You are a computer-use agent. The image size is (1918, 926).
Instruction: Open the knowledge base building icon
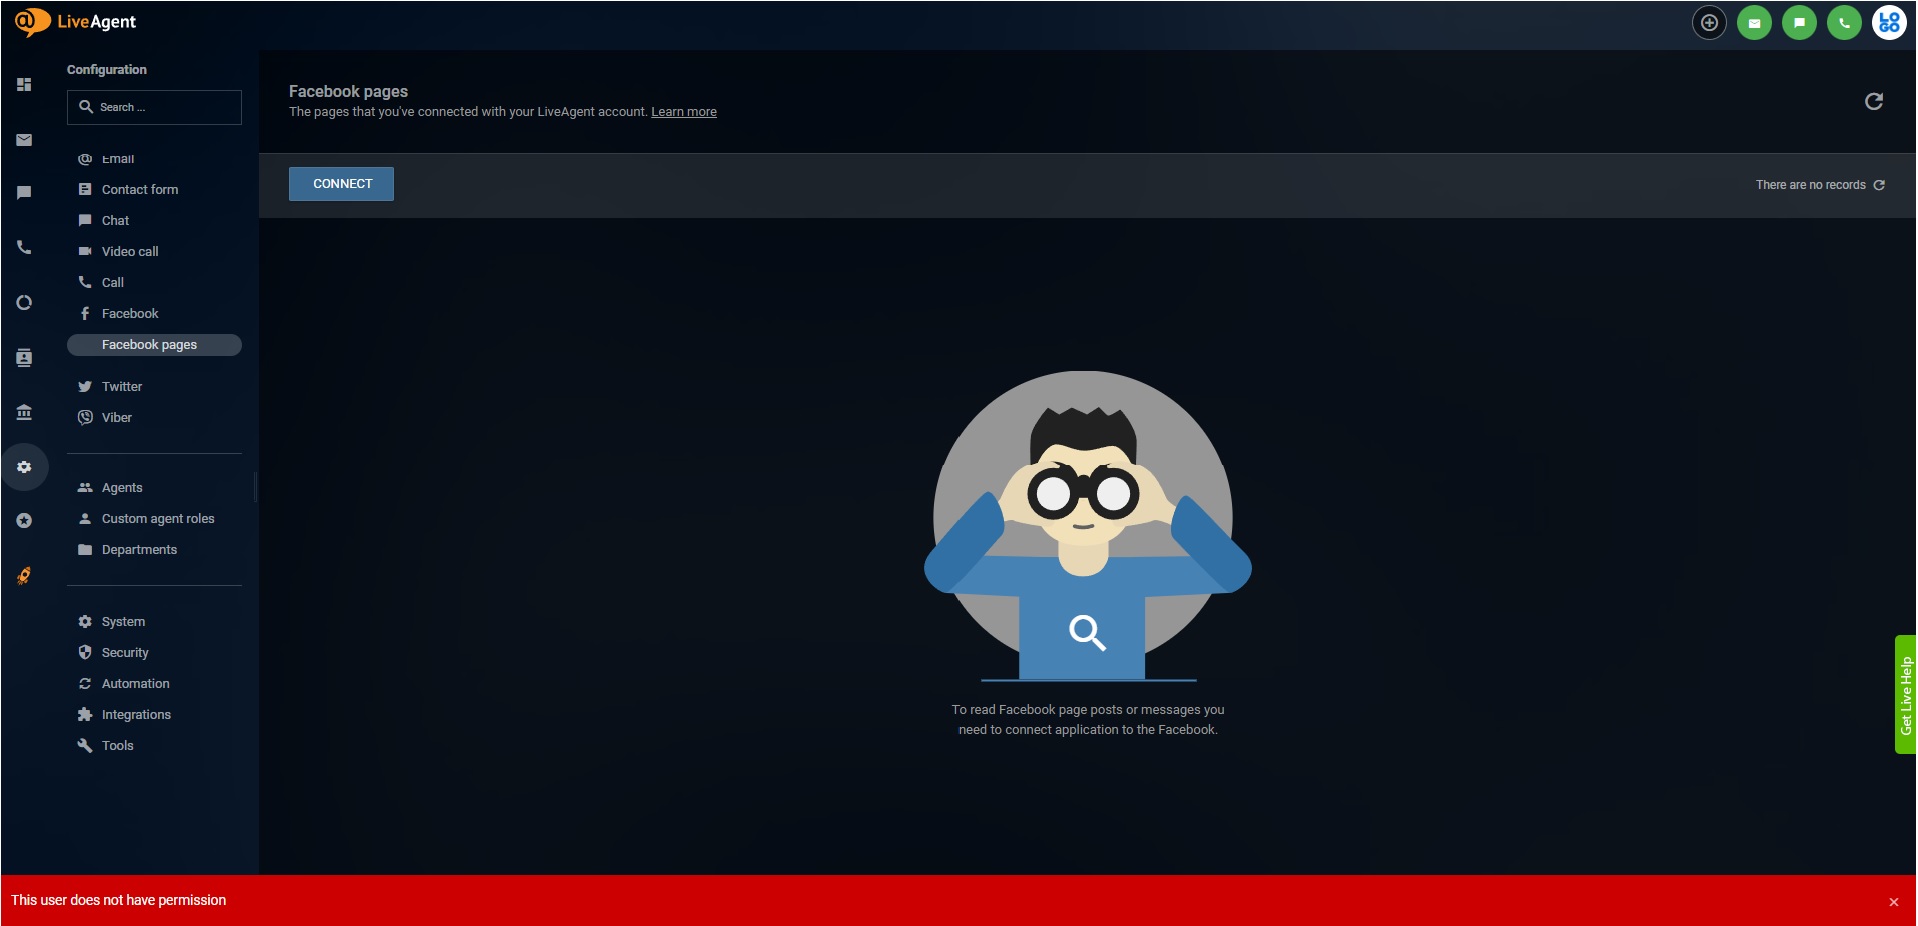click(24, 412)
